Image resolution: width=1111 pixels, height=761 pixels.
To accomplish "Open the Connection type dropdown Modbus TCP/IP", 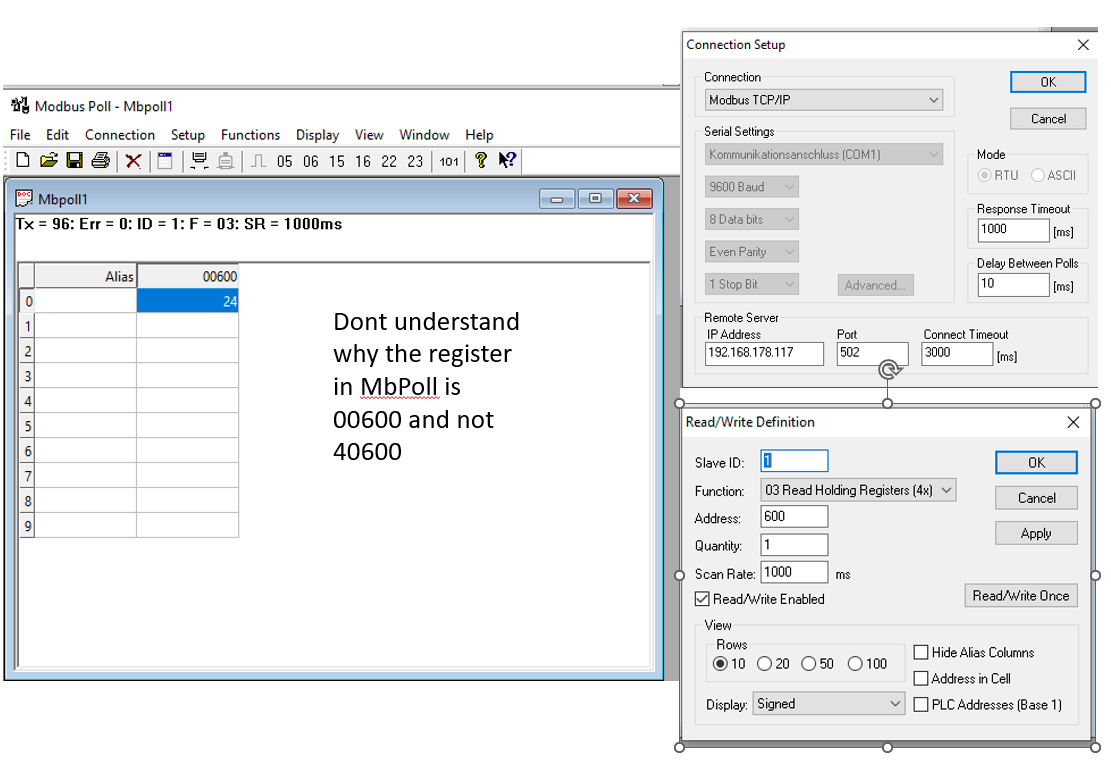I will tap(824, 100).
